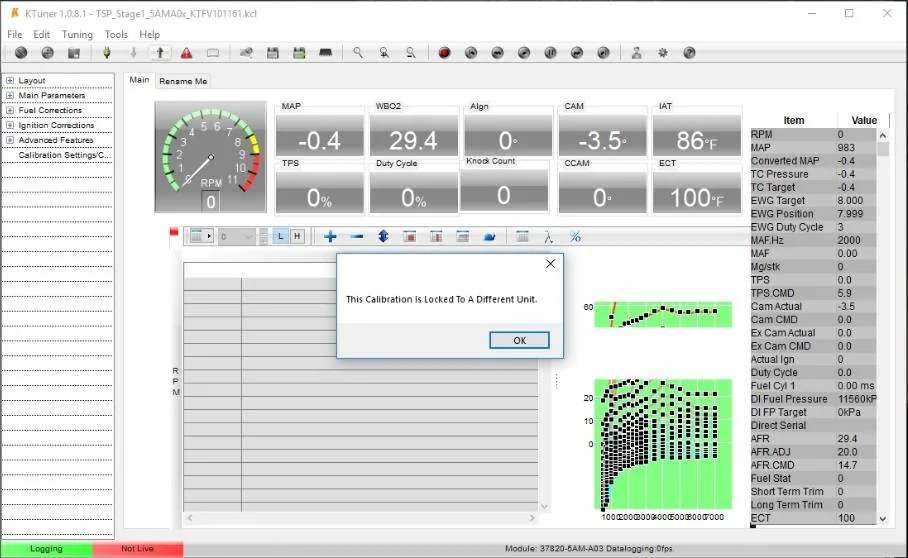Image resolution: width=908 pixels, height=558 pixels.
Task: Click the question mark Help icon
Action: (689, 53)
